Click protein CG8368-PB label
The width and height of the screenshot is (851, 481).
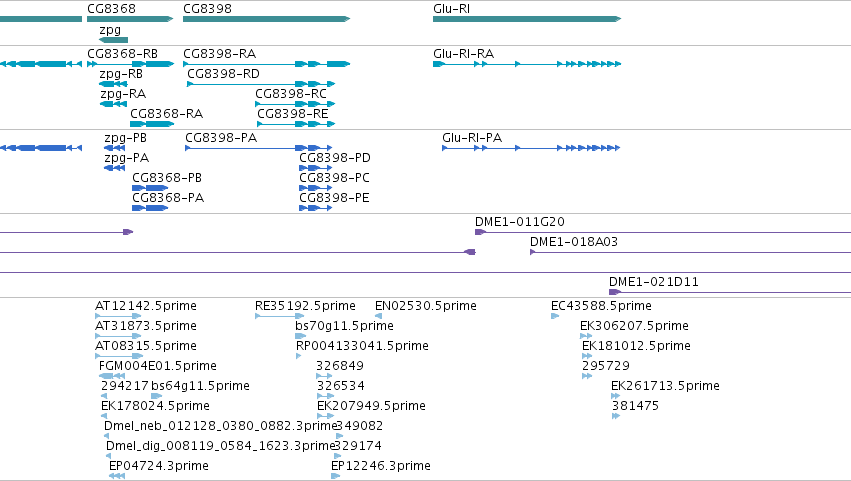[x=167, y=178]
